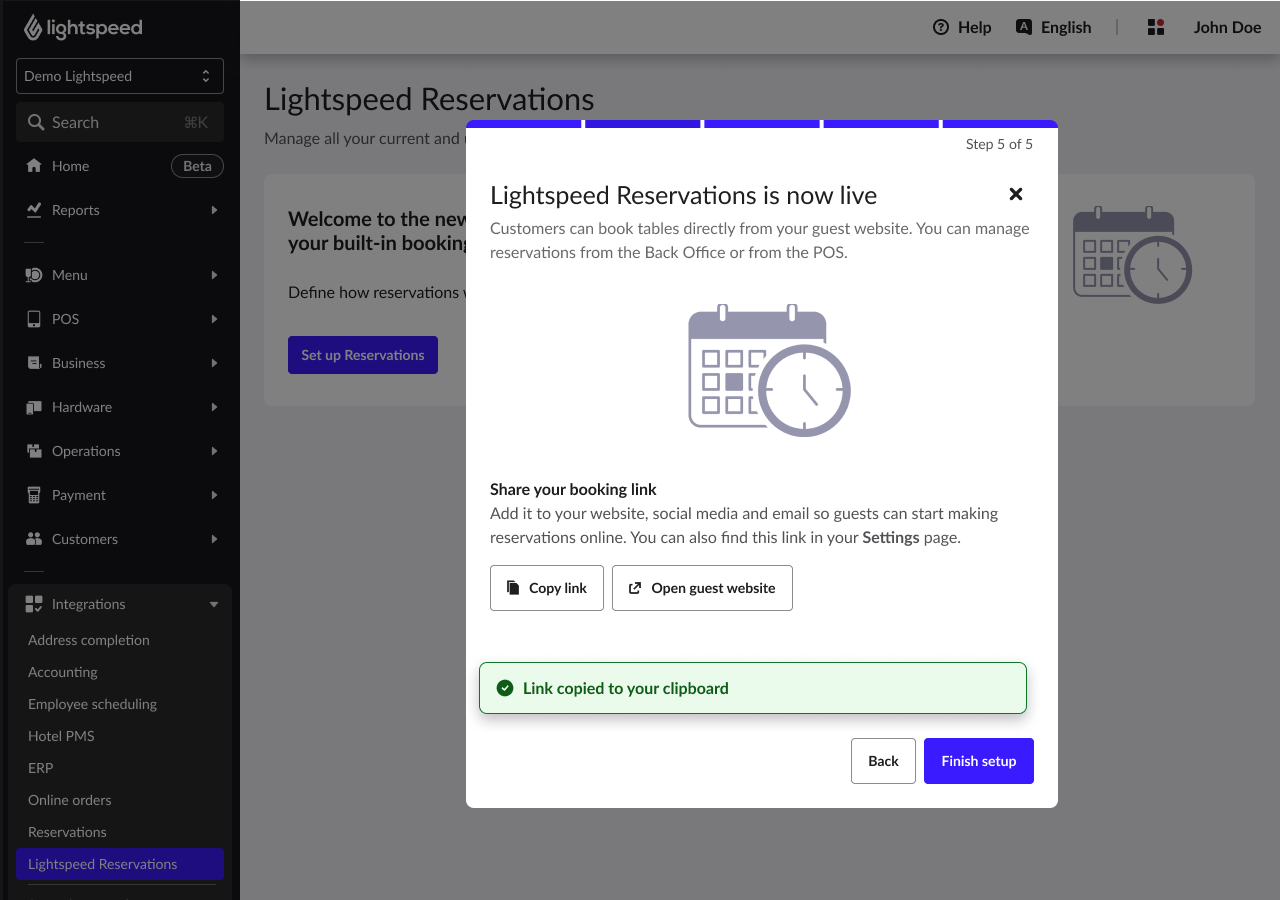Click the Reports chart icon

coord(34,210)
